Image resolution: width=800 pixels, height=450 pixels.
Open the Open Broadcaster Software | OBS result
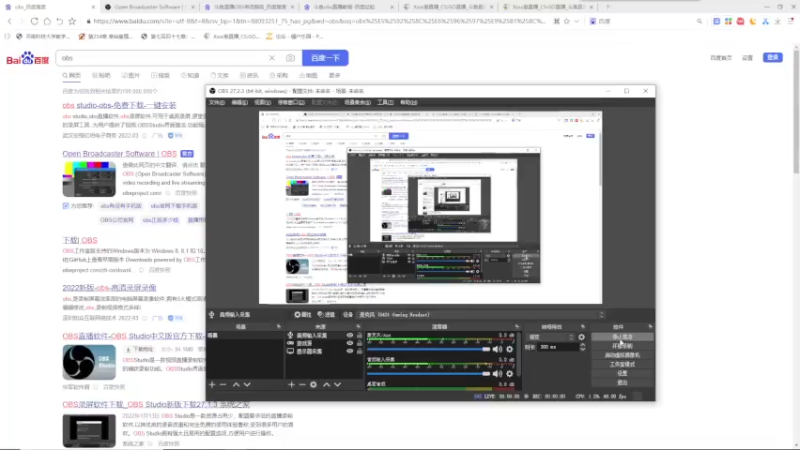119,154
